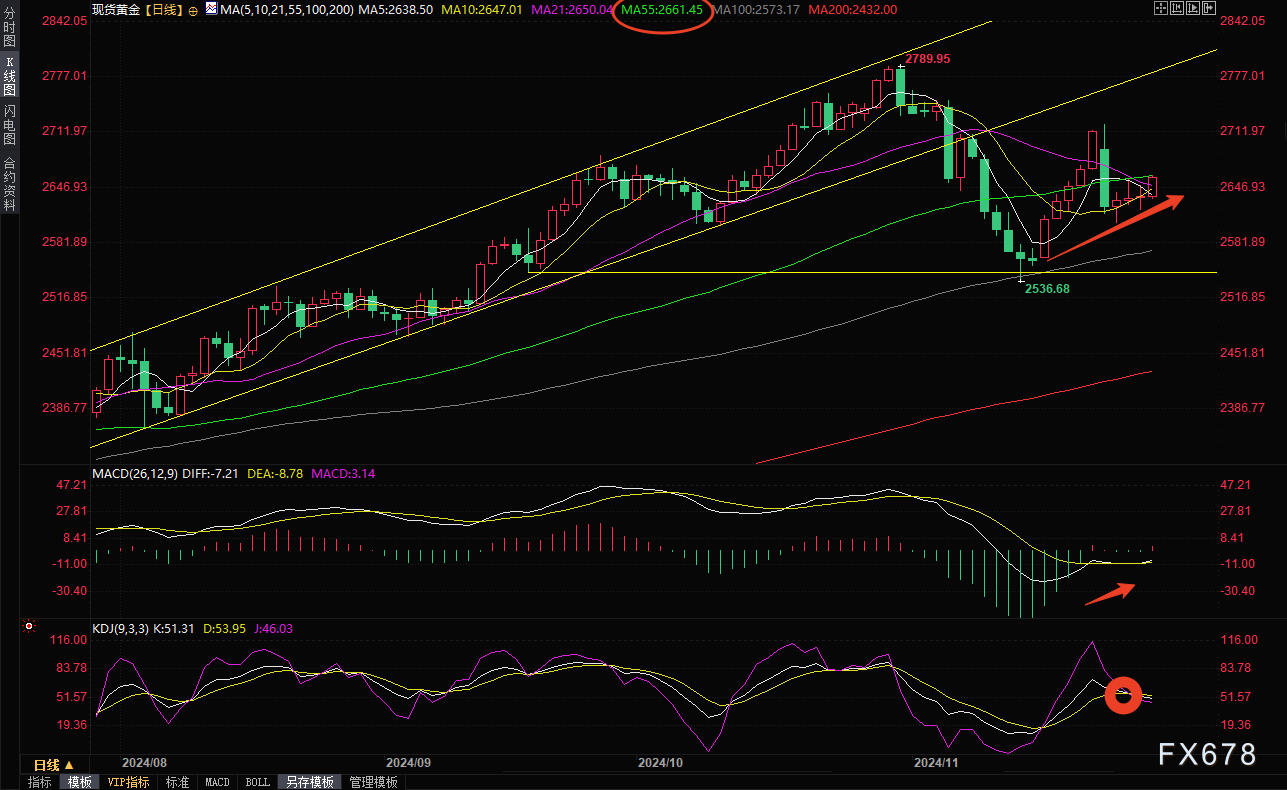
Task: Click the MA indicator chart icon
Action: tap(210, 8)
